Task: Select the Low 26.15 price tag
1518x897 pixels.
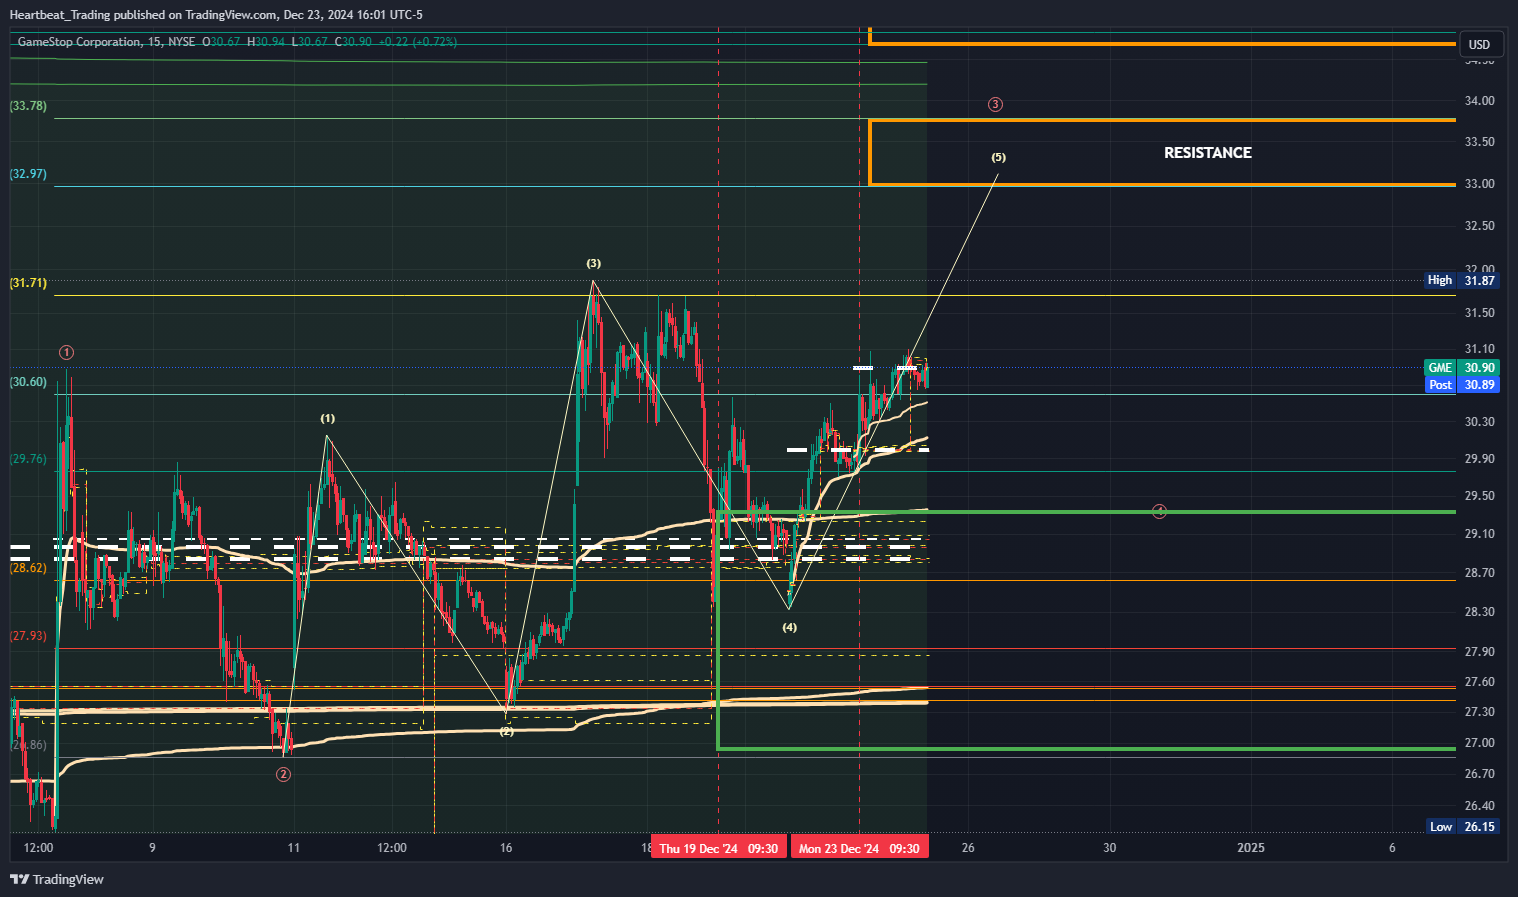Action: click(x=1461, y=826)
